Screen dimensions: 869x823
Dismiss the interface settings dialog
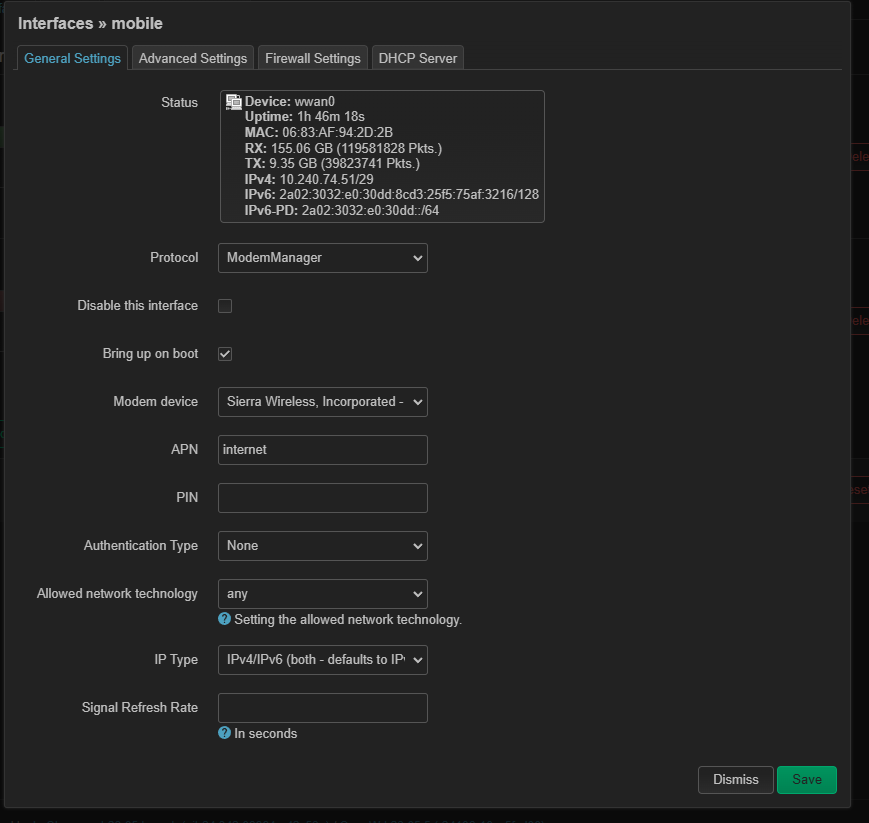[x=735, y=779]
